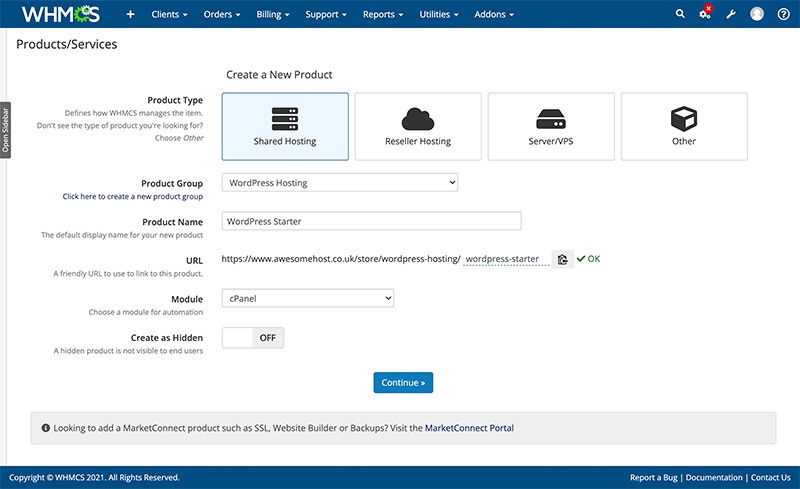The width and height of the screenshot is (800, 489).
Task: Open the Orders menu
Action: tap(222, 14)
